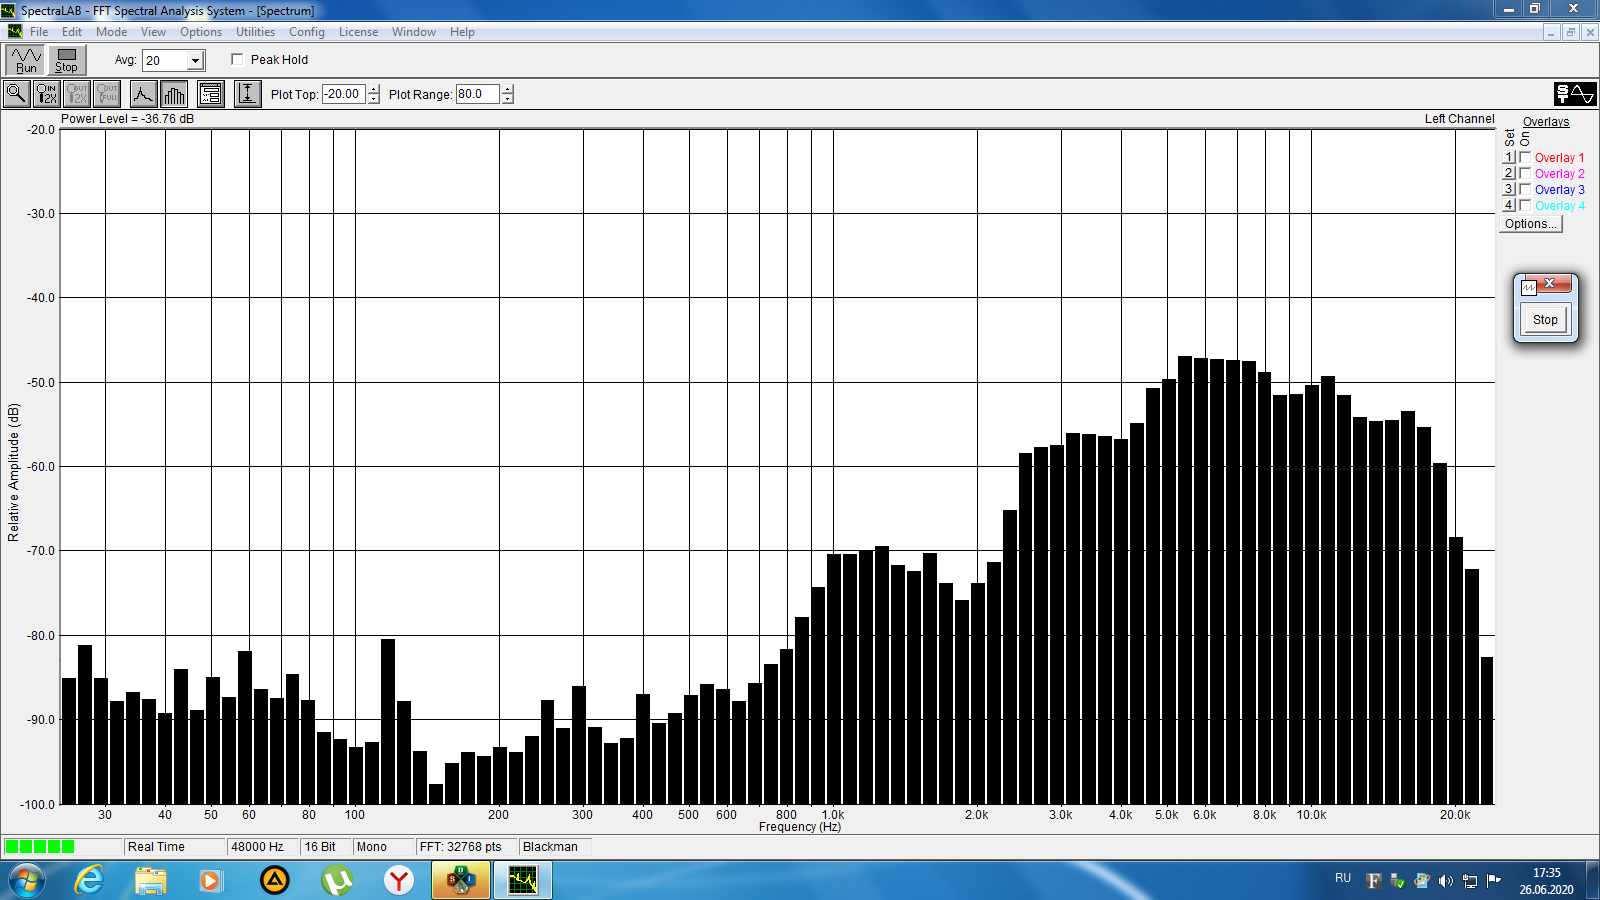The image size is (1600, 900).
Task: Open uTorrent from the taskbar
Action: [337, 881]
